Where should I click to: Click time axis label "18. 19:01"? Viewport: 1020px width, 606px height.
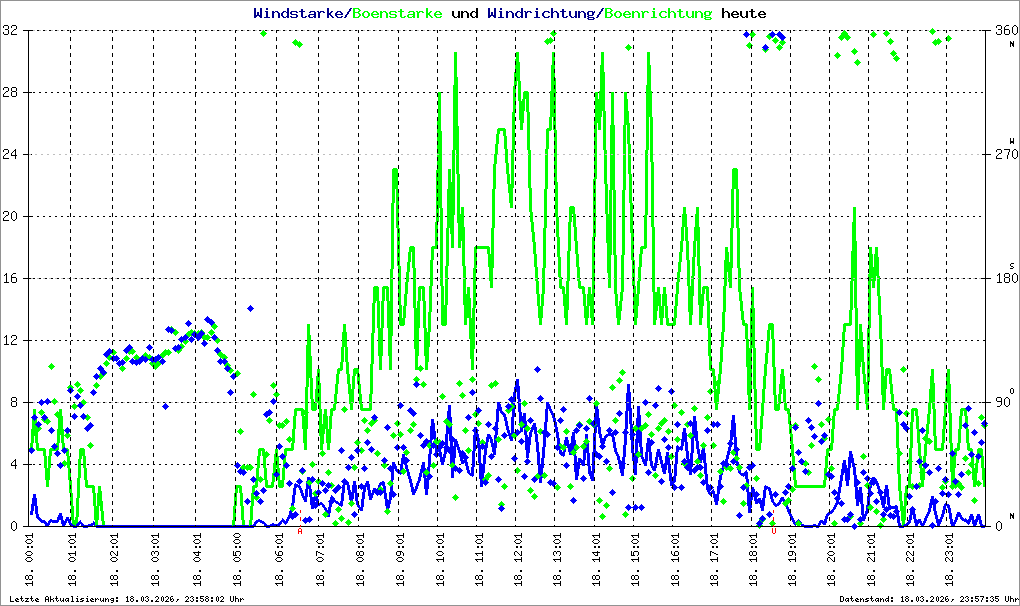(x=792, y=559)
